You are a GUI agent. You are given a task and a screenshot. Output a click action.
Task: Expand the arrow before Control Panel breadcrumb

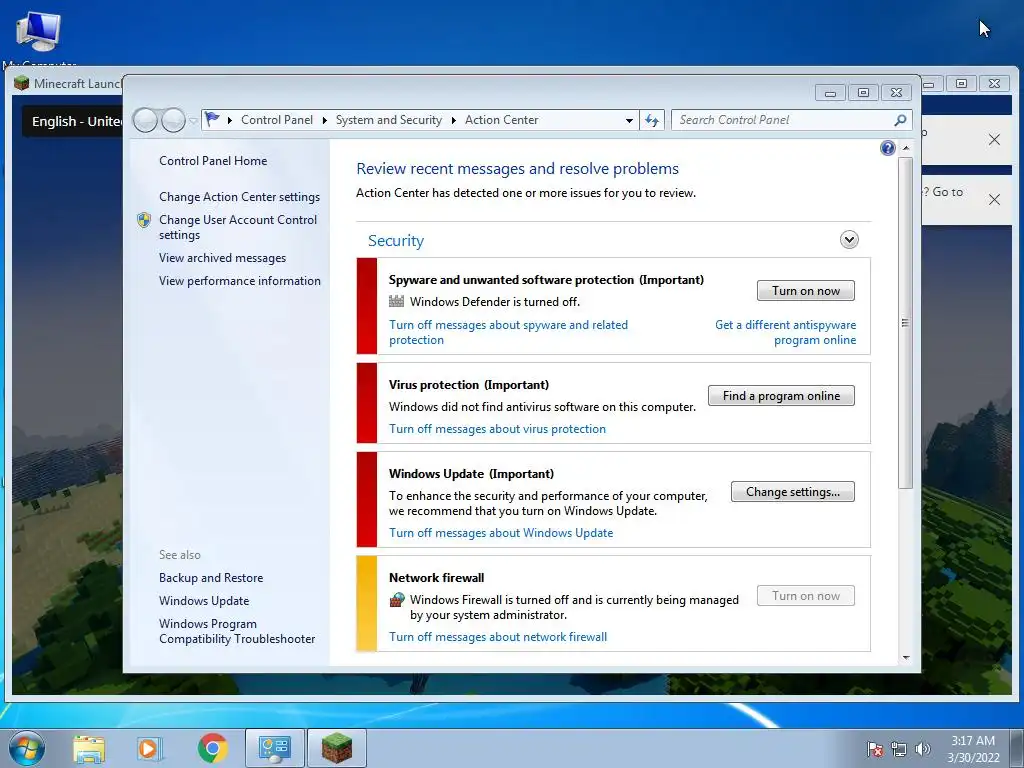230,120
